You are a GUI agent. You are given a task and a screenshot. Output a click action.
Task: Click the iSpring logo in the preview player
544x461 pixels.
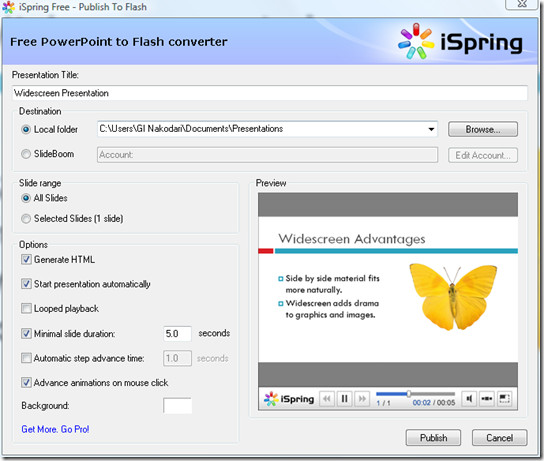point(289,399)
